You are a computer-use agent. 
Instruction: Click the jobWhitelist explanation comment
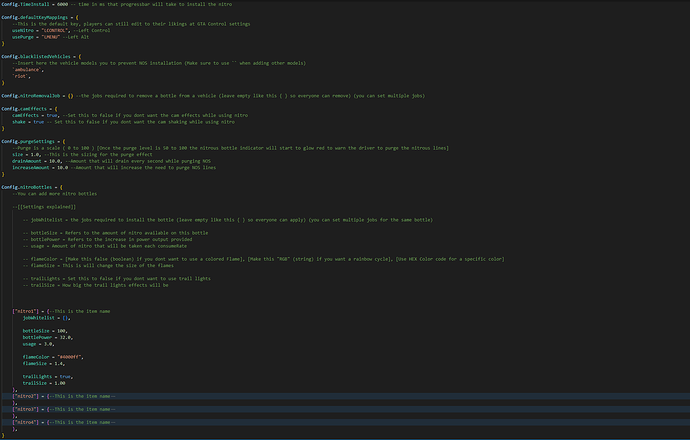pos(228,220)
